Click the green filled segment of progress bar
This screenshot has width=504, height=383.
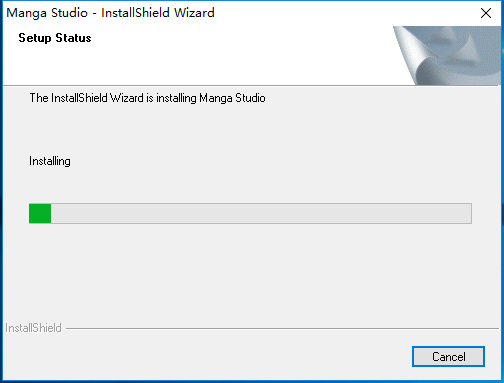pyautogui.click(x=40, y=213)
